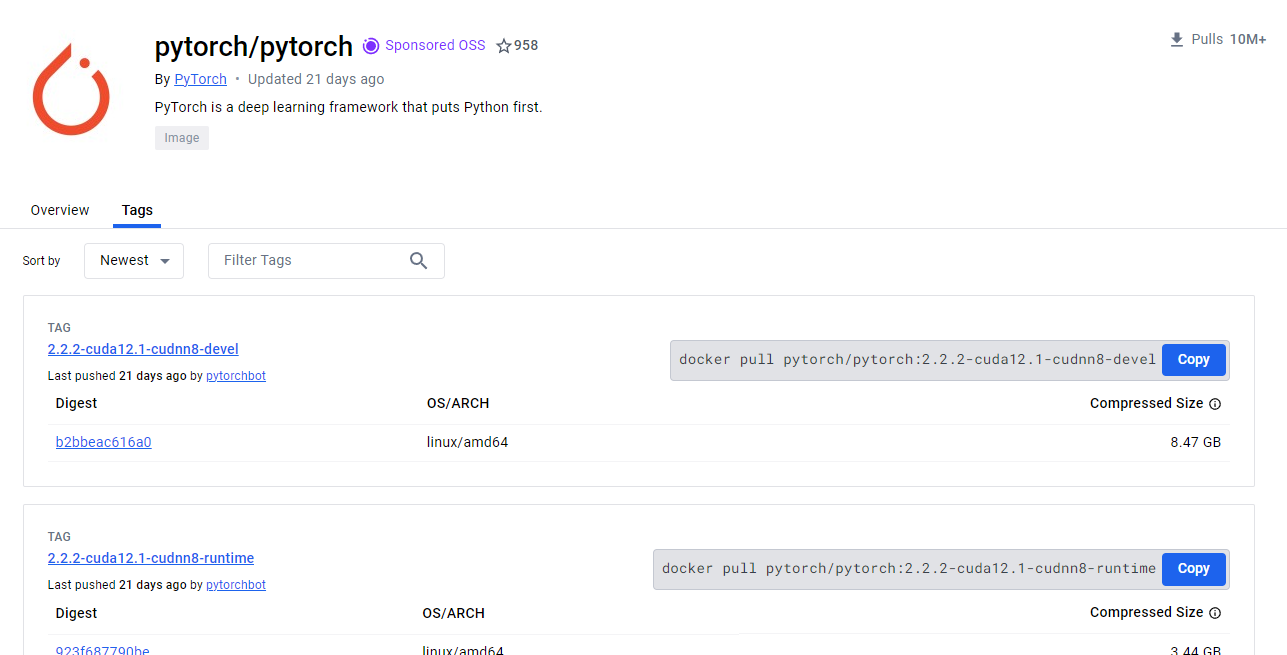This screenshot has width=1287, height=655.
Task: Open the PyTorch publisher link
Action: pos(200,79)
